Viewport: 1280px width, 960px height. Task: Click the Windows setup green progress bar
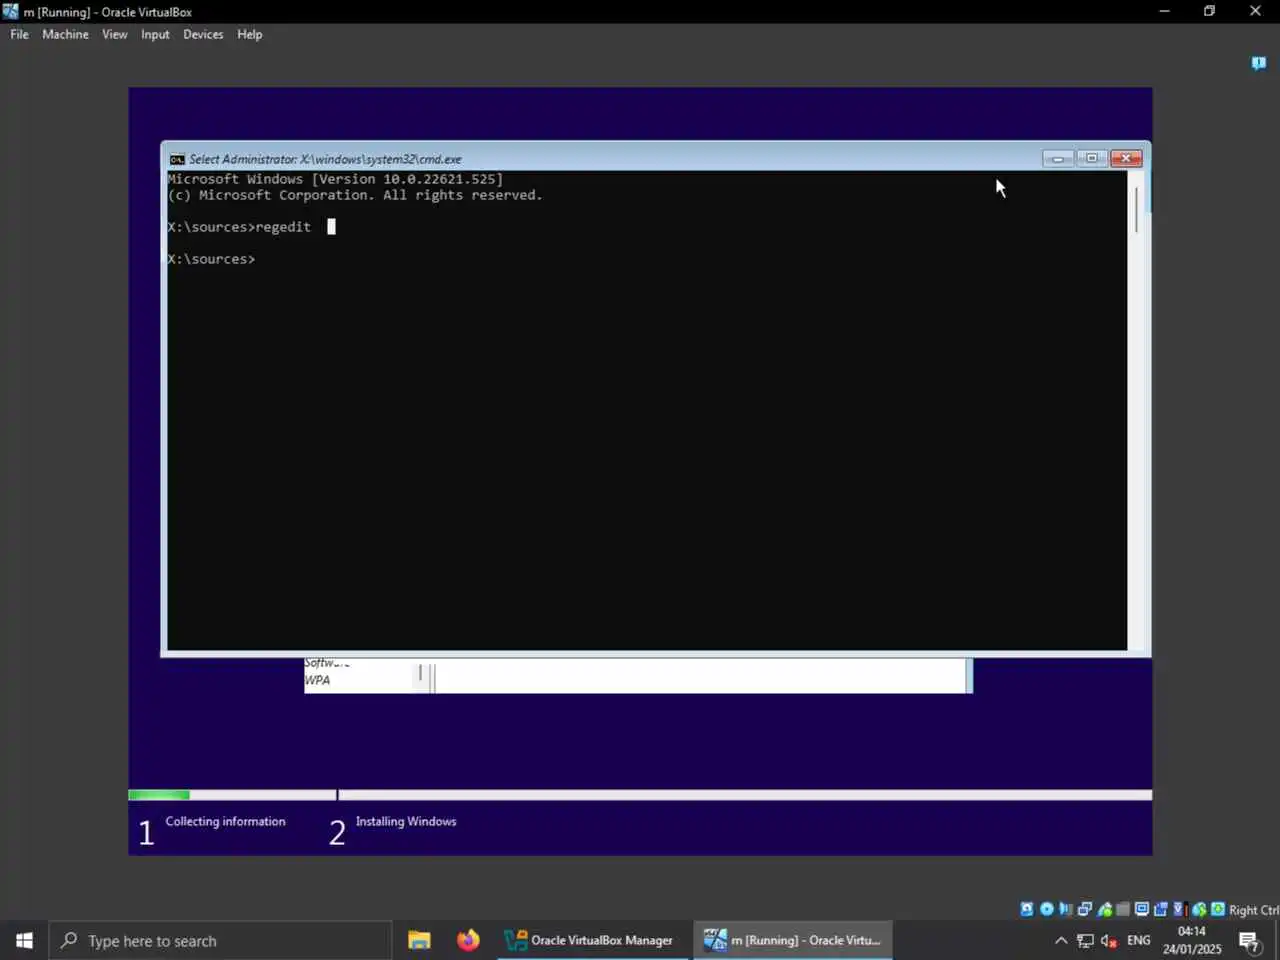coord(159,795)
